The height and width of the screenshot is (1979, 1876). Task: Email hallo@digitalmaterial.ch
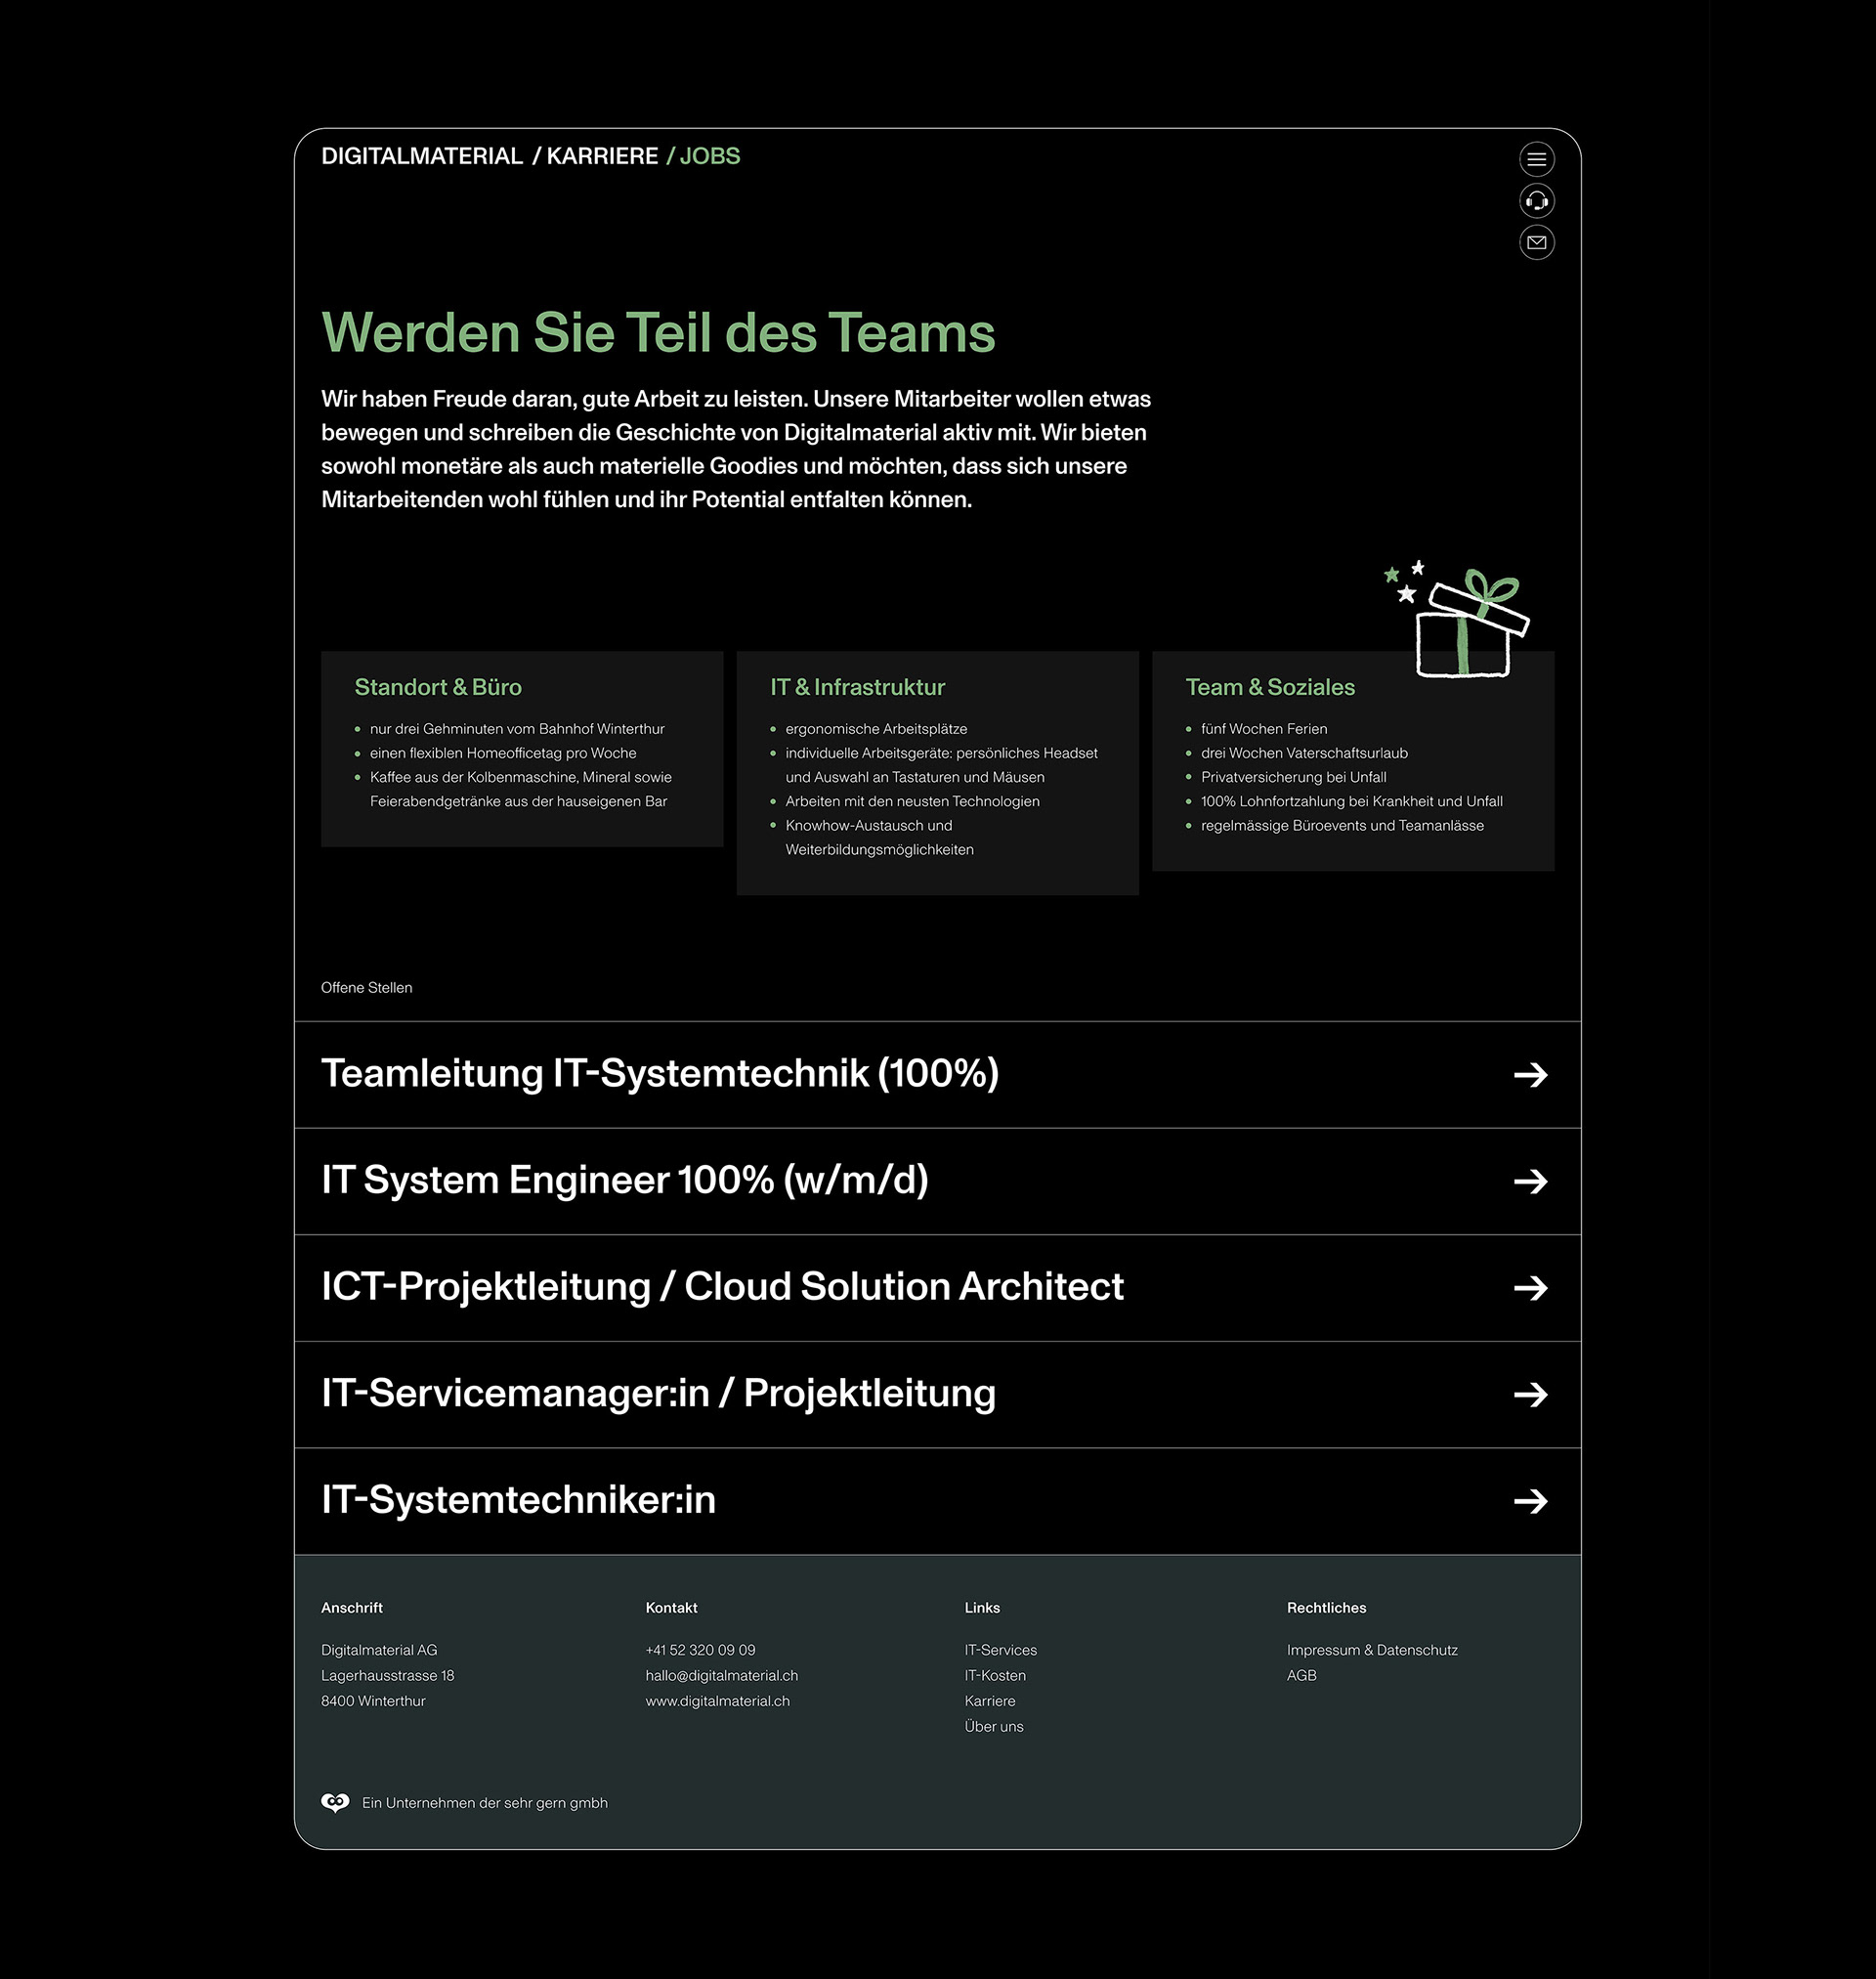[x=721, y=1675]
